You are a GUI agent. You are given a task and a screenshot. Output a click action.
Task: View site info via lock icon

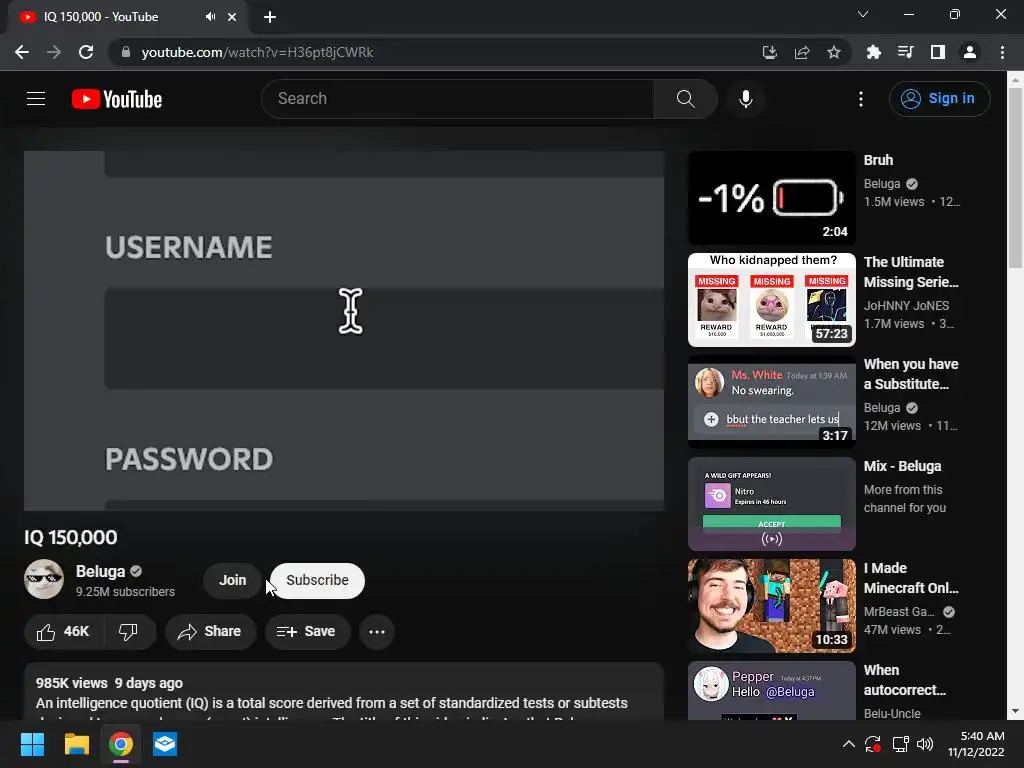pos(126,52)
